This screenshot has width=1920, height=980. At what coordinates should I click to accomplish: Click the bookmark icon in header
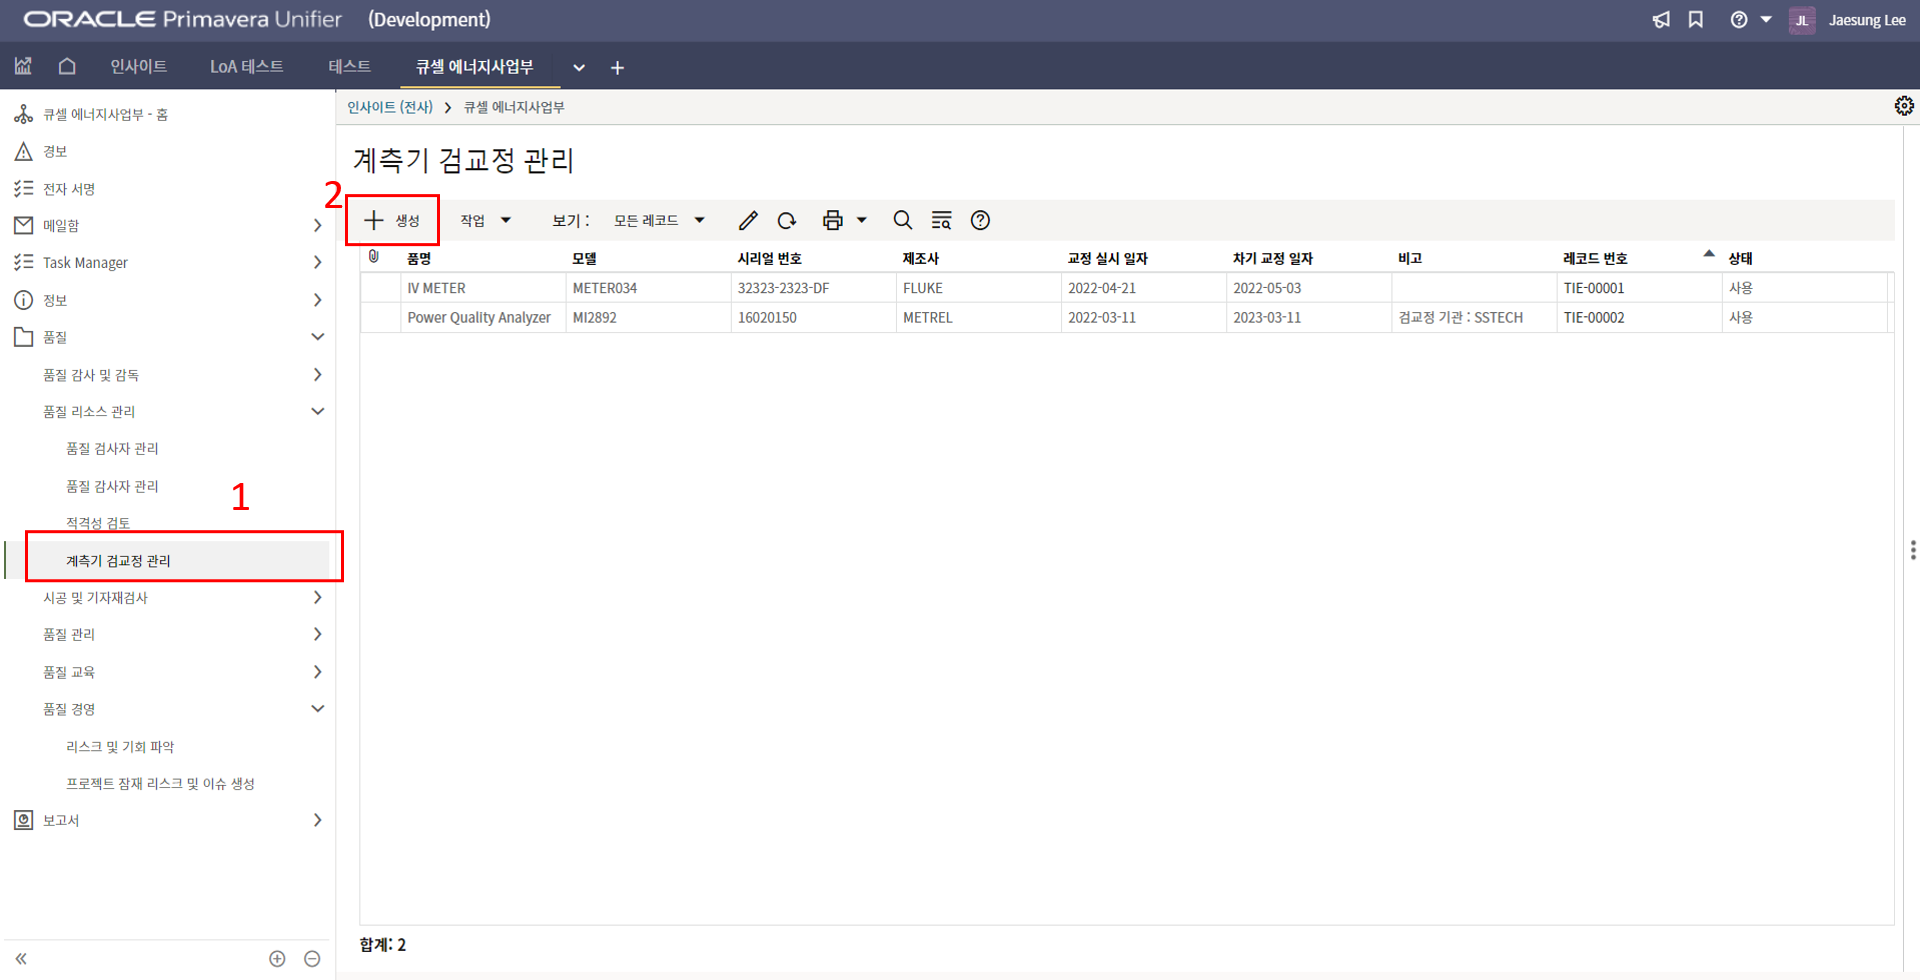[1696, 20]
